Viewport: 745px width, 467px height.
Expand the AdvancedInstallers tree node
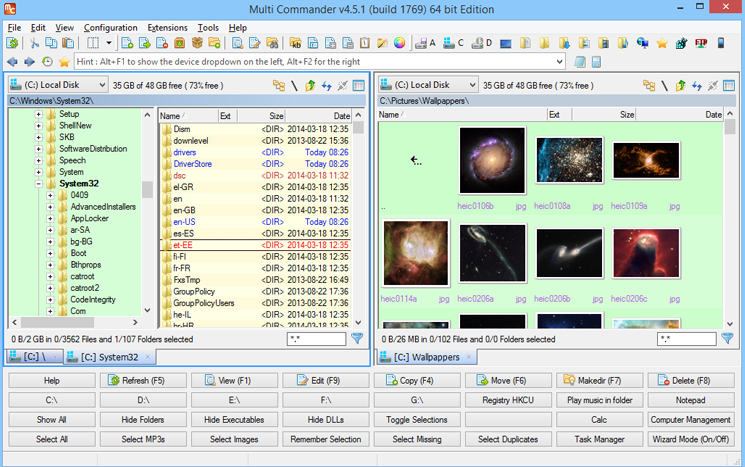click(50, 207)
